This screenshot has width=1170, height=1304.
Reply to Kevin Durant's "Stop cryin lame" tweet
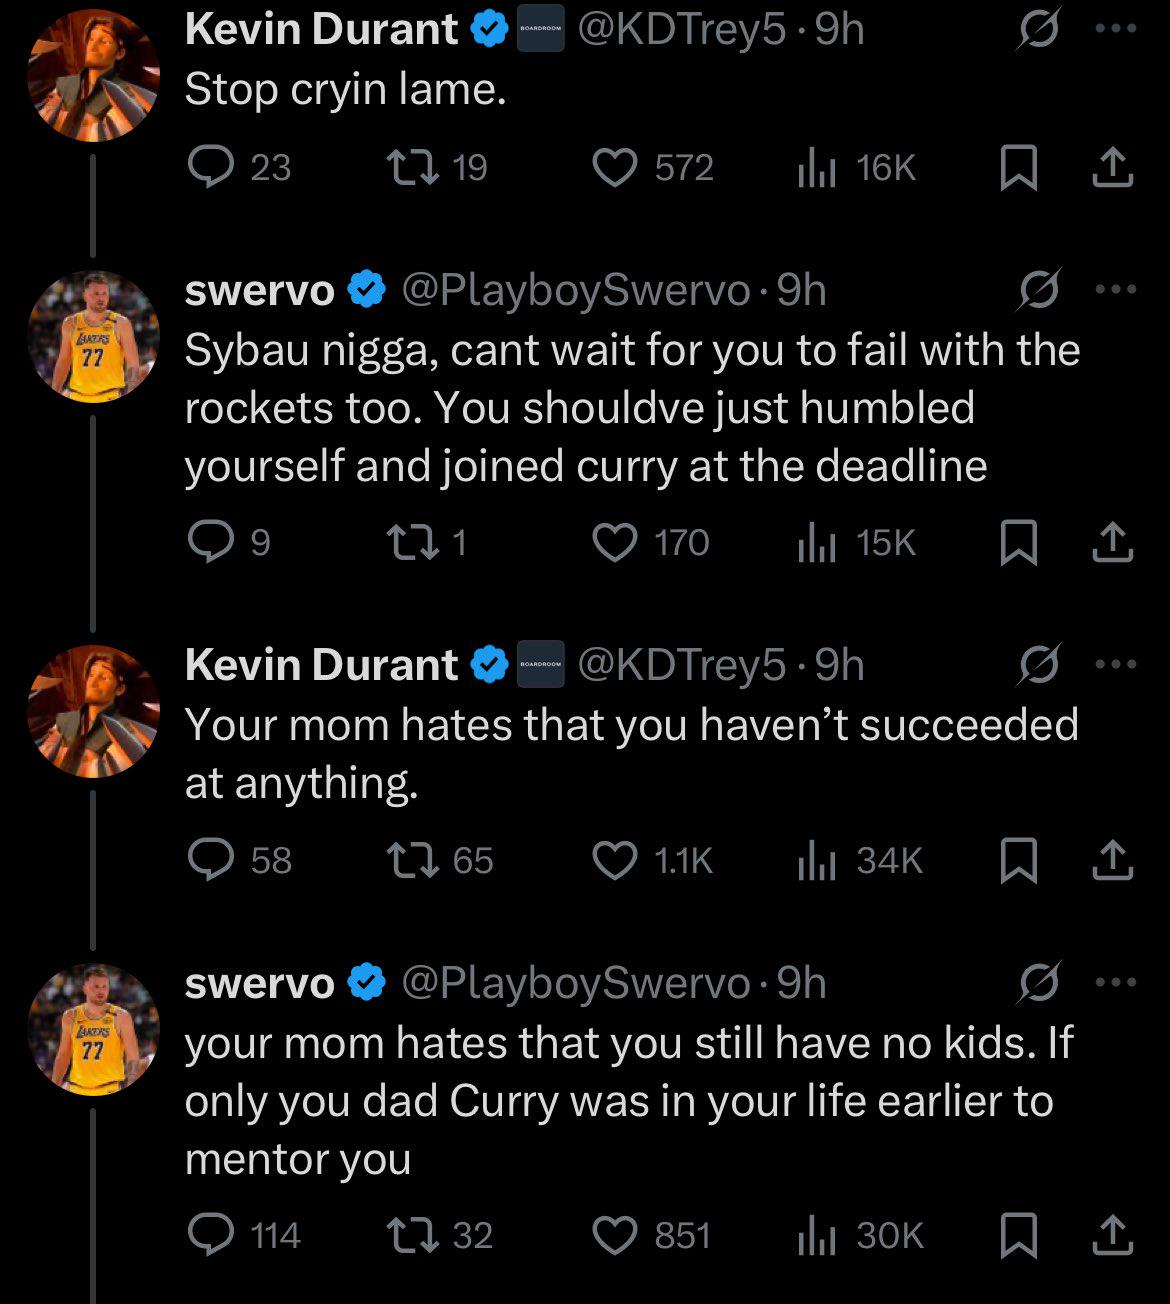(x=240, y=168)
